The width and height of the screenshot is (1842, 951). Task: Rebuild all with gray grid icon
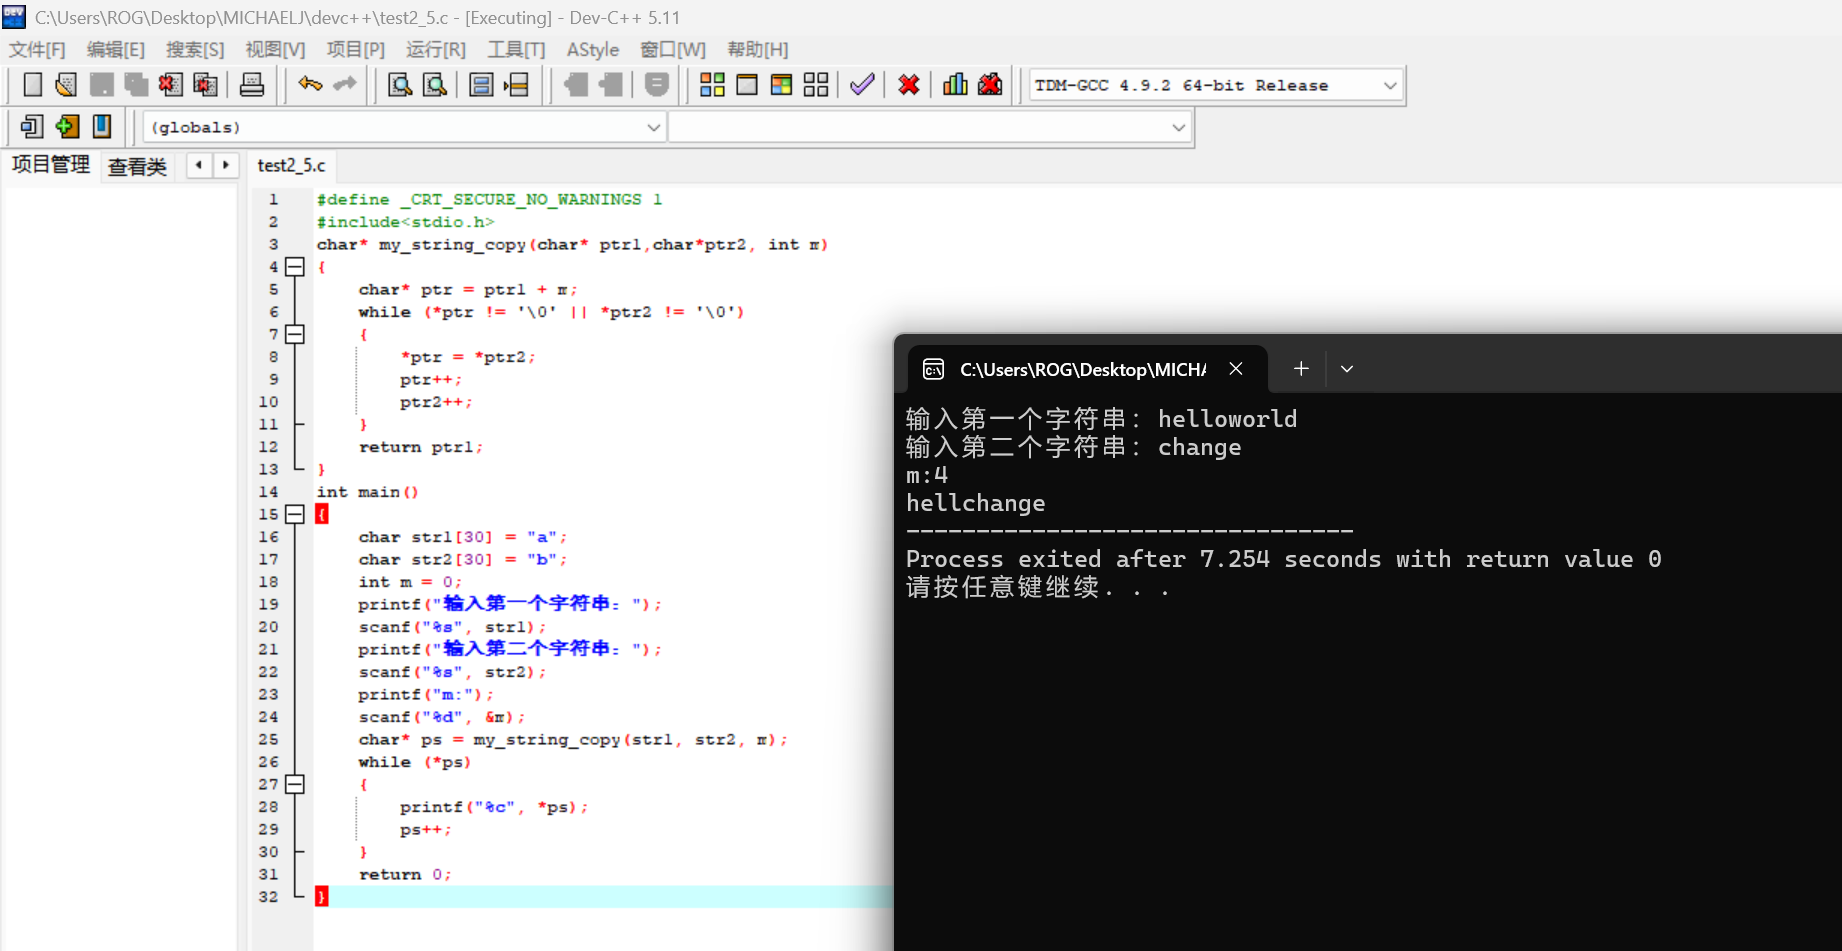pyautogui.click(x=816, y=85)
